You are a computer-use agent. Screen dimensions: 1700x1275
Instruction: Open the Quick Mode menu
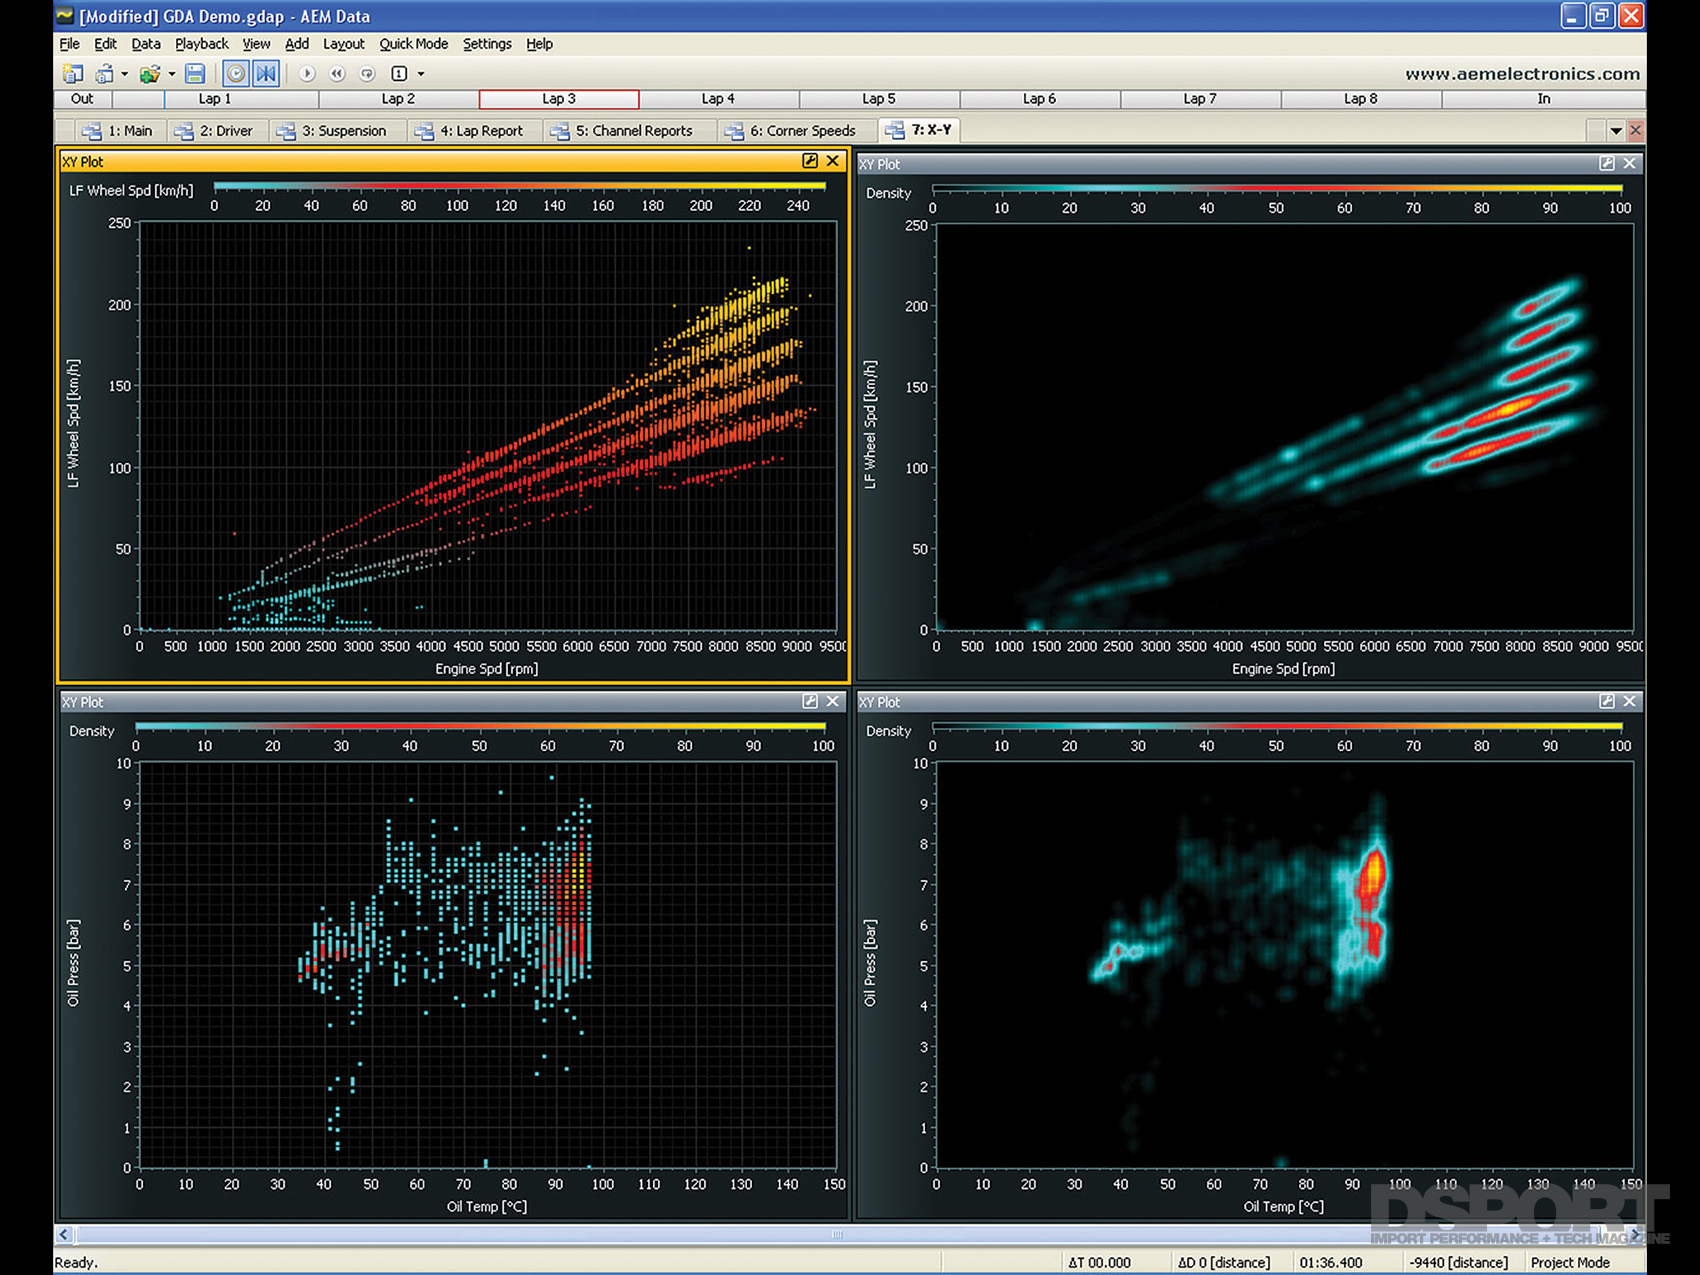pyautogui.click(x=413, y=44)
